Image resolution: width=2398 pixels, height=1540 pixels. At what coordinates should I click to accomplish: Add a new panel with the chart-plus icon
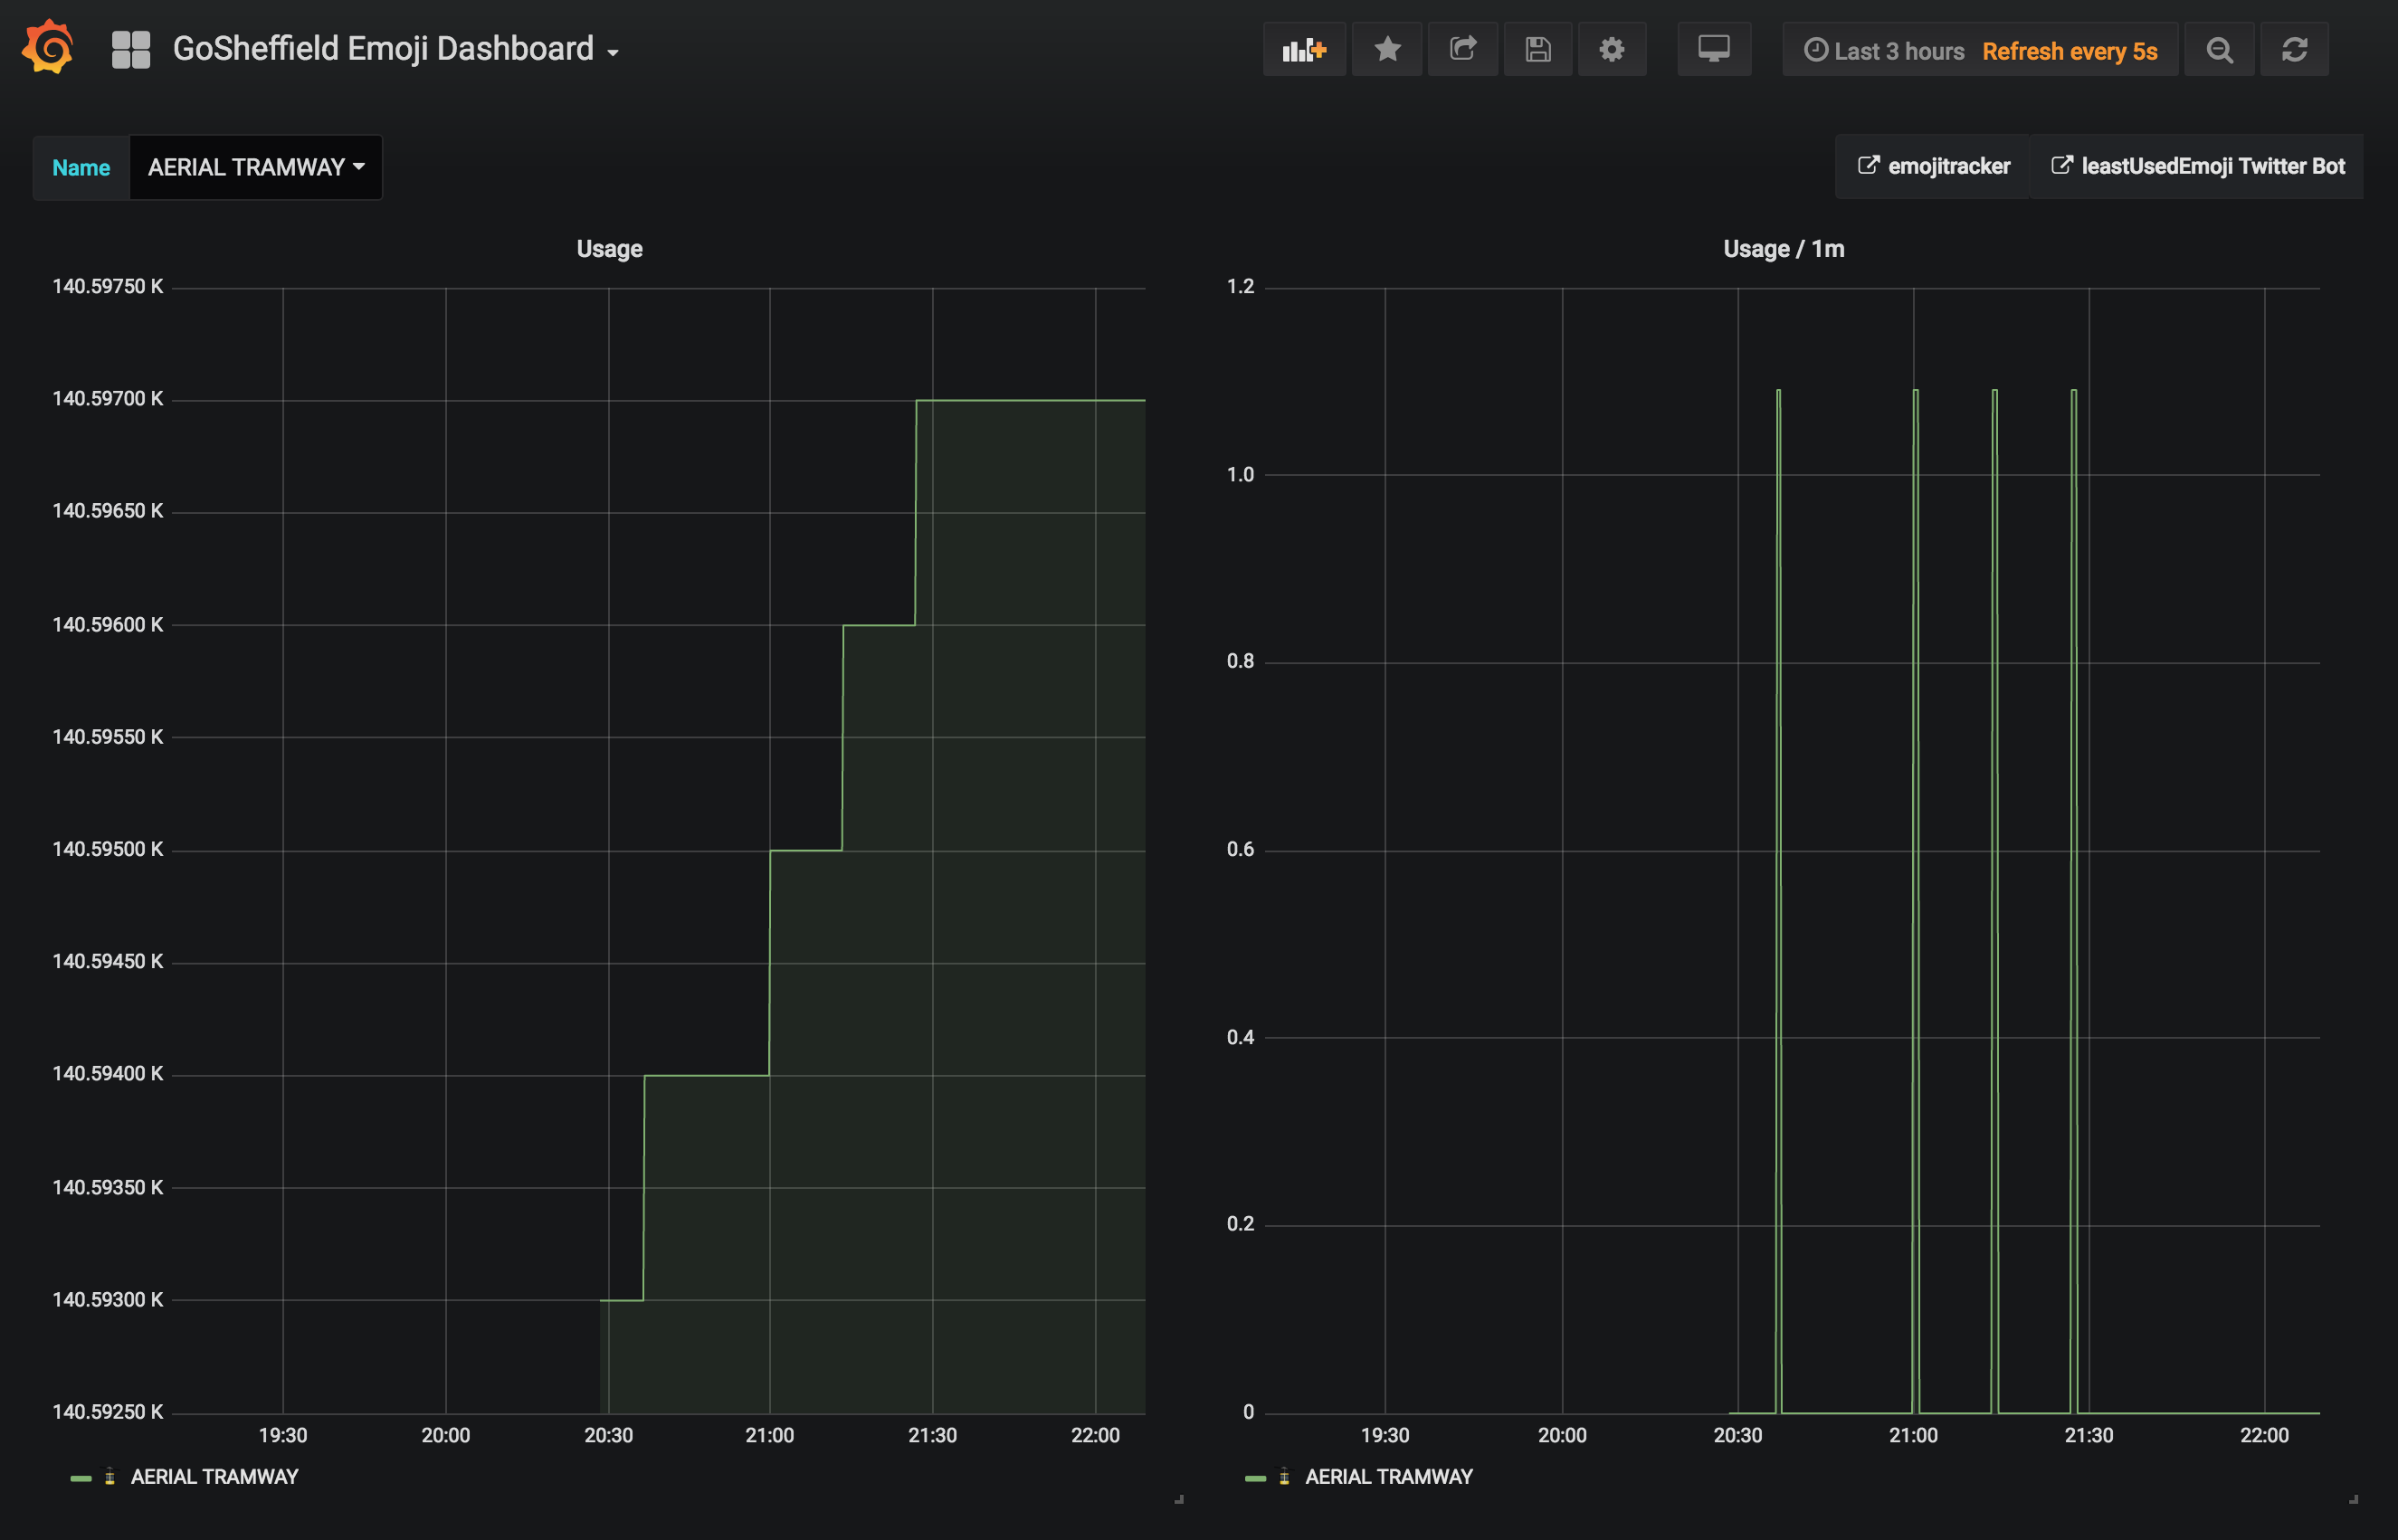pos(1304,49)
